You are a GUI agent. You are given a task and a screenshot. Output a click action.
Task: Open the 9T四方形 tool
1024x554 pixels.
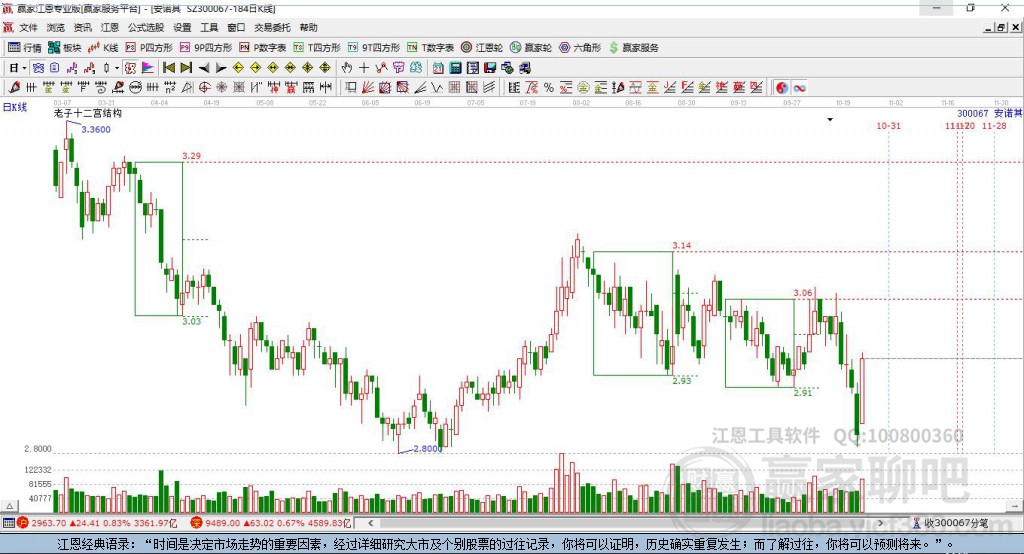click(x=374, y=48)
